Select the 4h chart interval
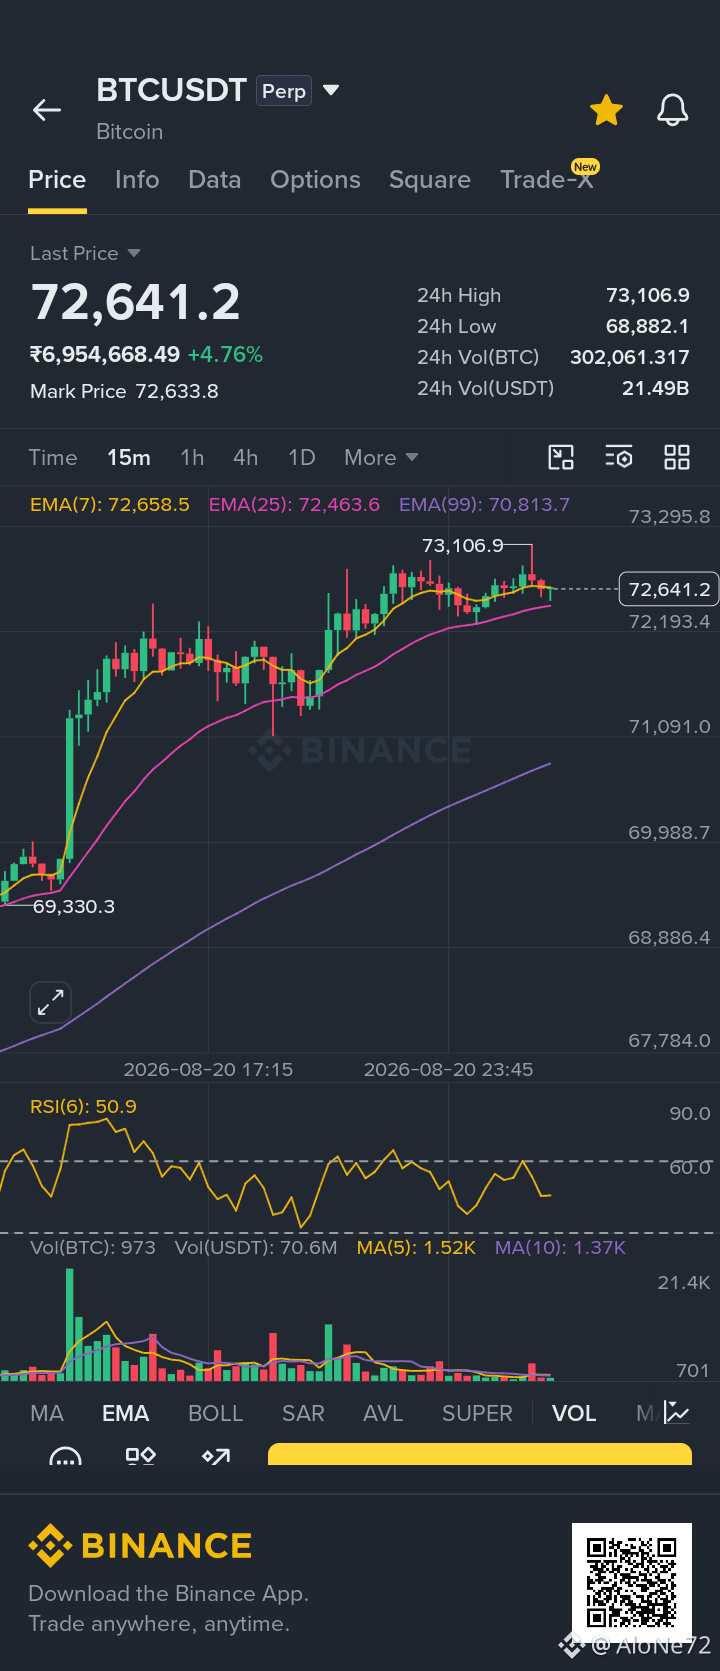The width and height of the screenshot is (720, 1671). tap(246, 458)
